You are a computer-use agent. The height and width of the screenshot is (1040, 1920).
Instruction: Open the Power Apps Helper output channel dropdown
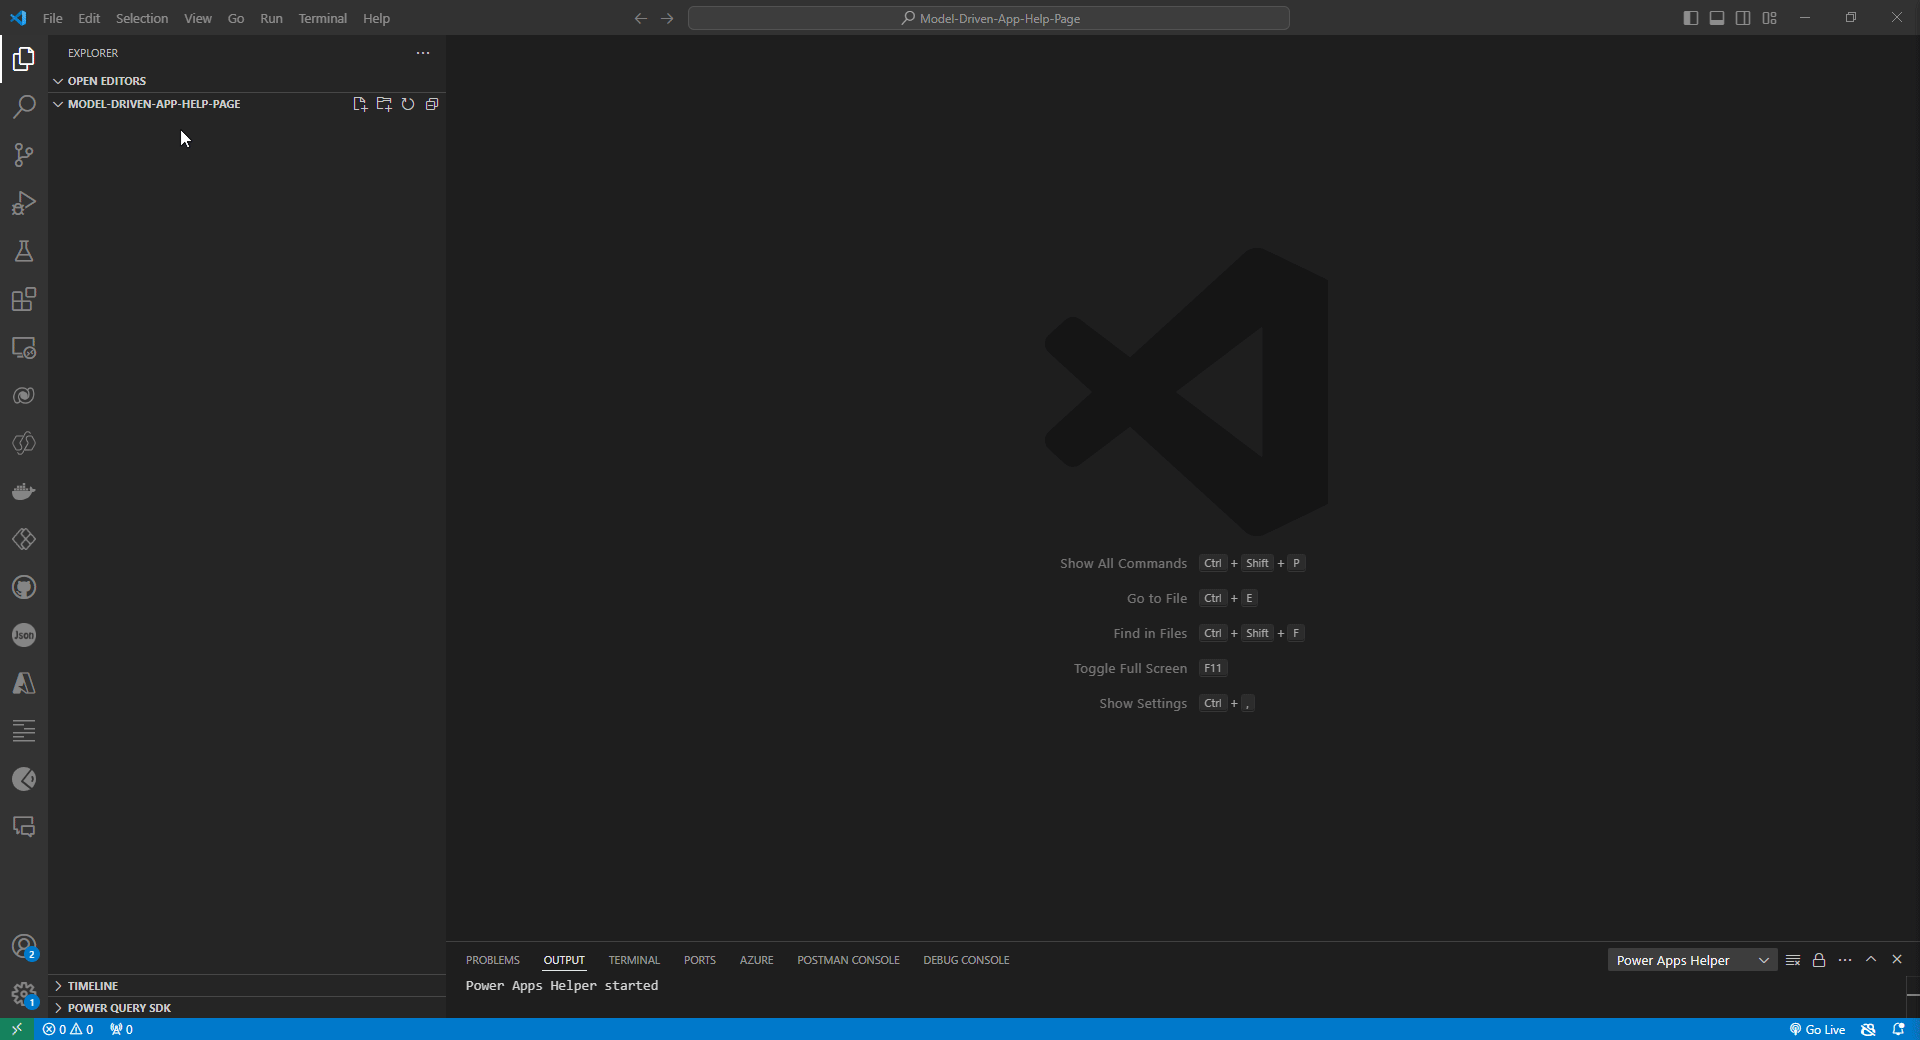tap(1691, 960)
